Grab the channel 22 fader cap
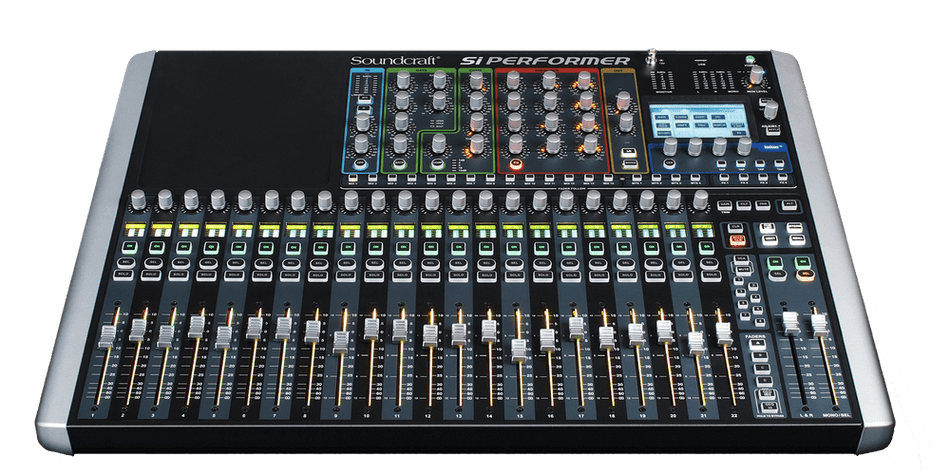Viewport: 950px width, 475px height. [725, 329]
